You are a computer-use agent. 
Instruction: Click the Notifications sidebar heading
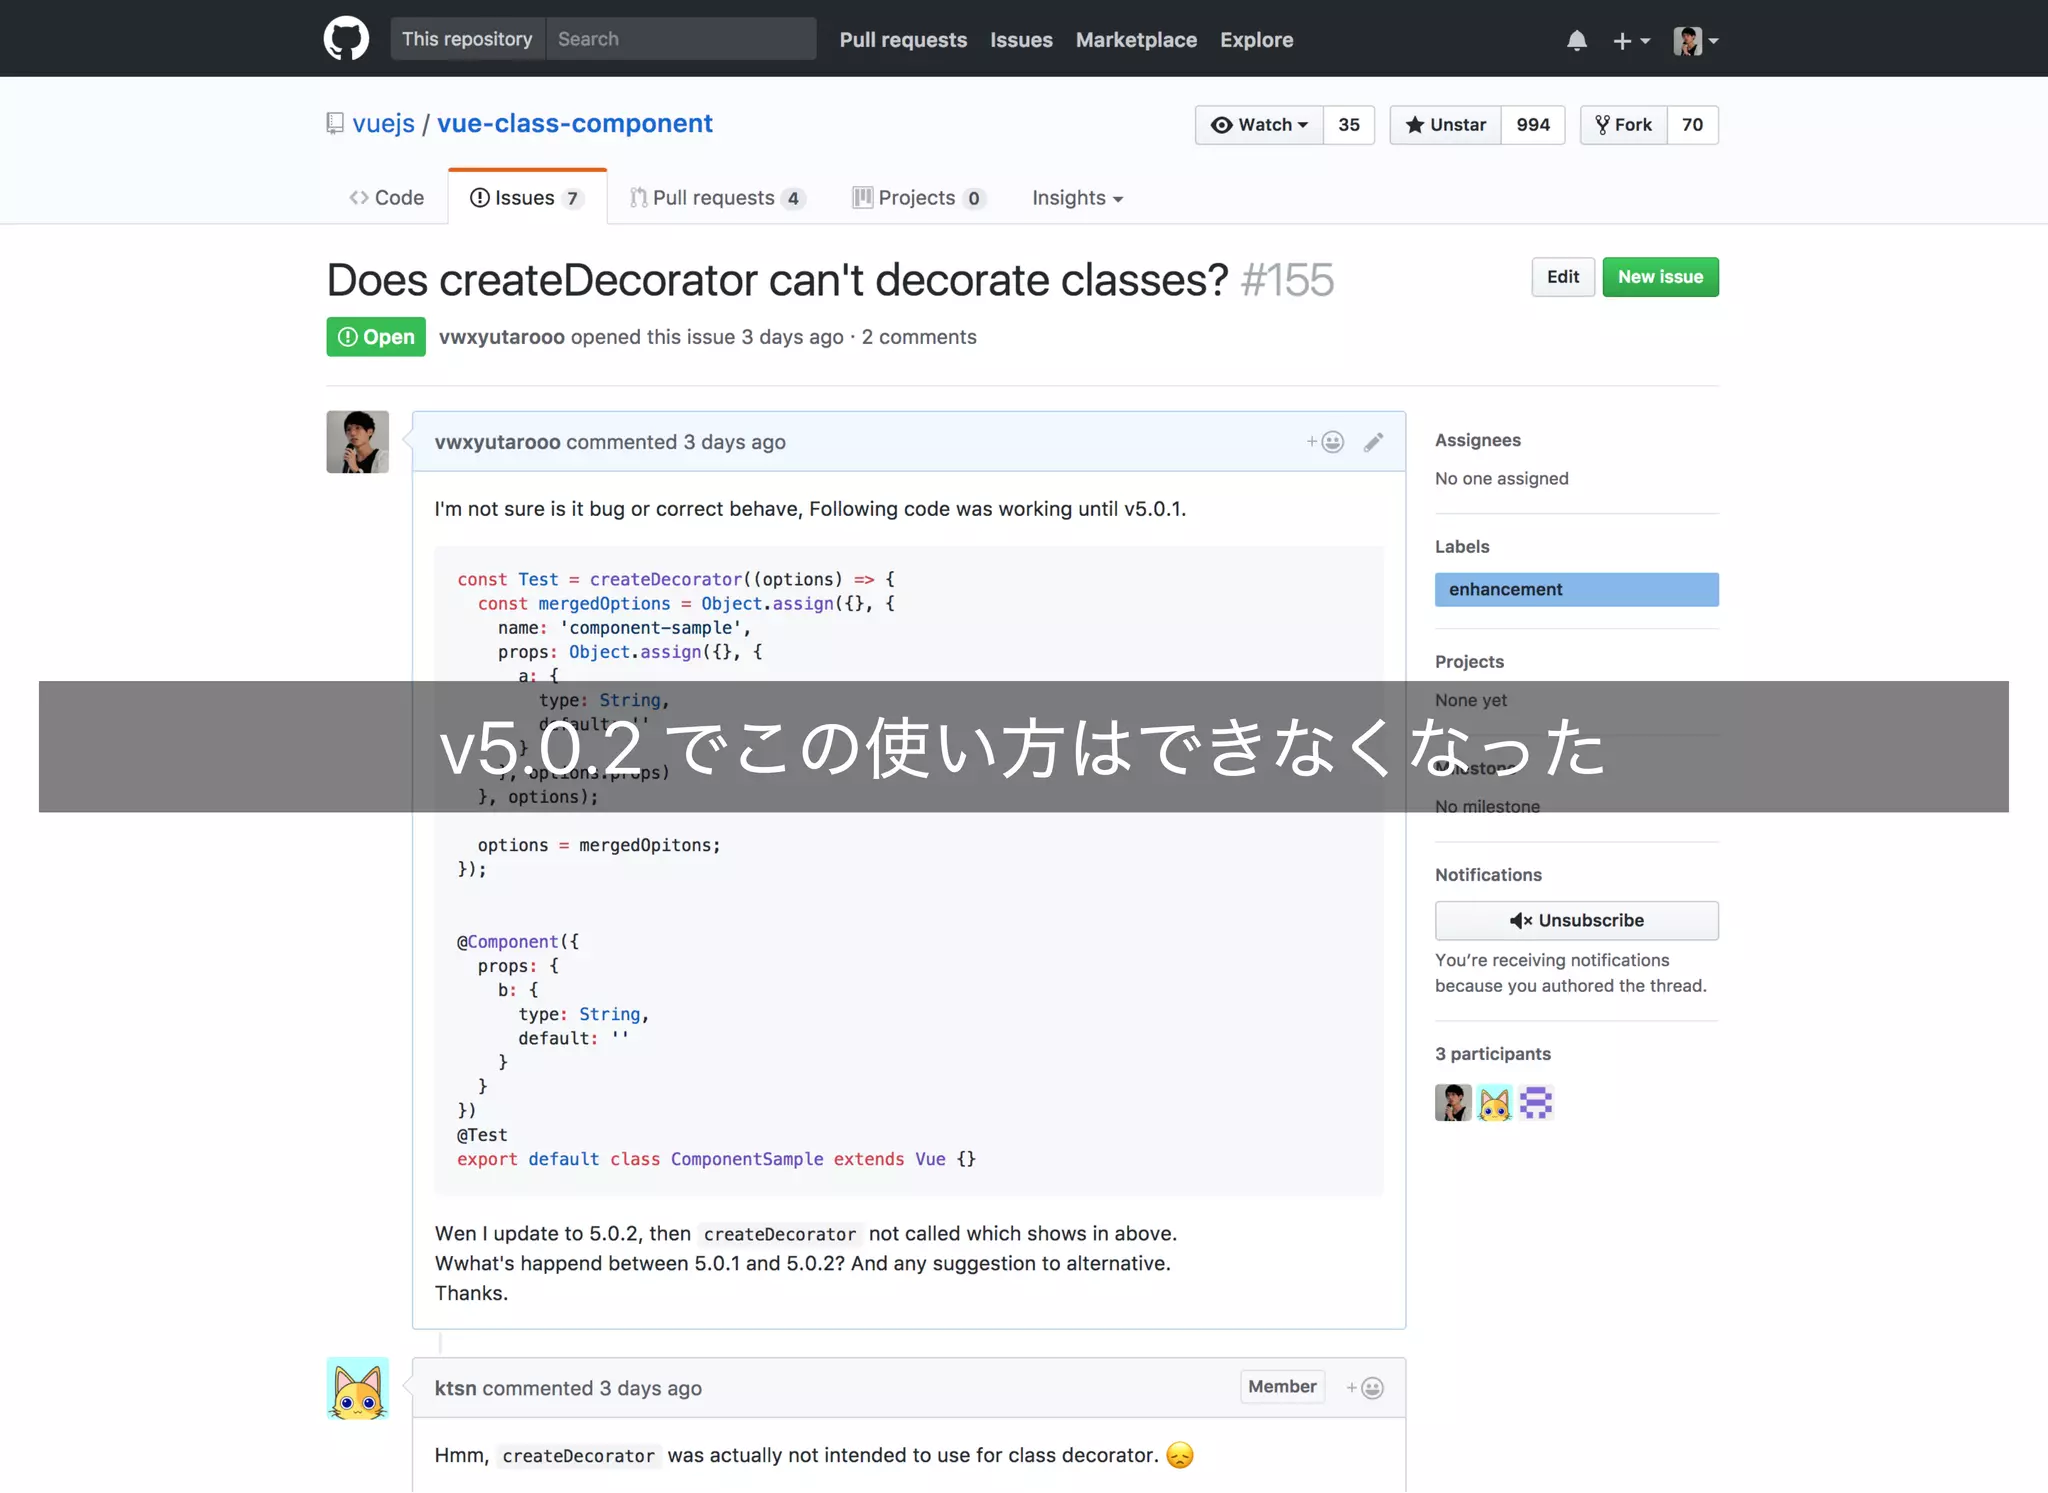click(x=1488, y=875)
